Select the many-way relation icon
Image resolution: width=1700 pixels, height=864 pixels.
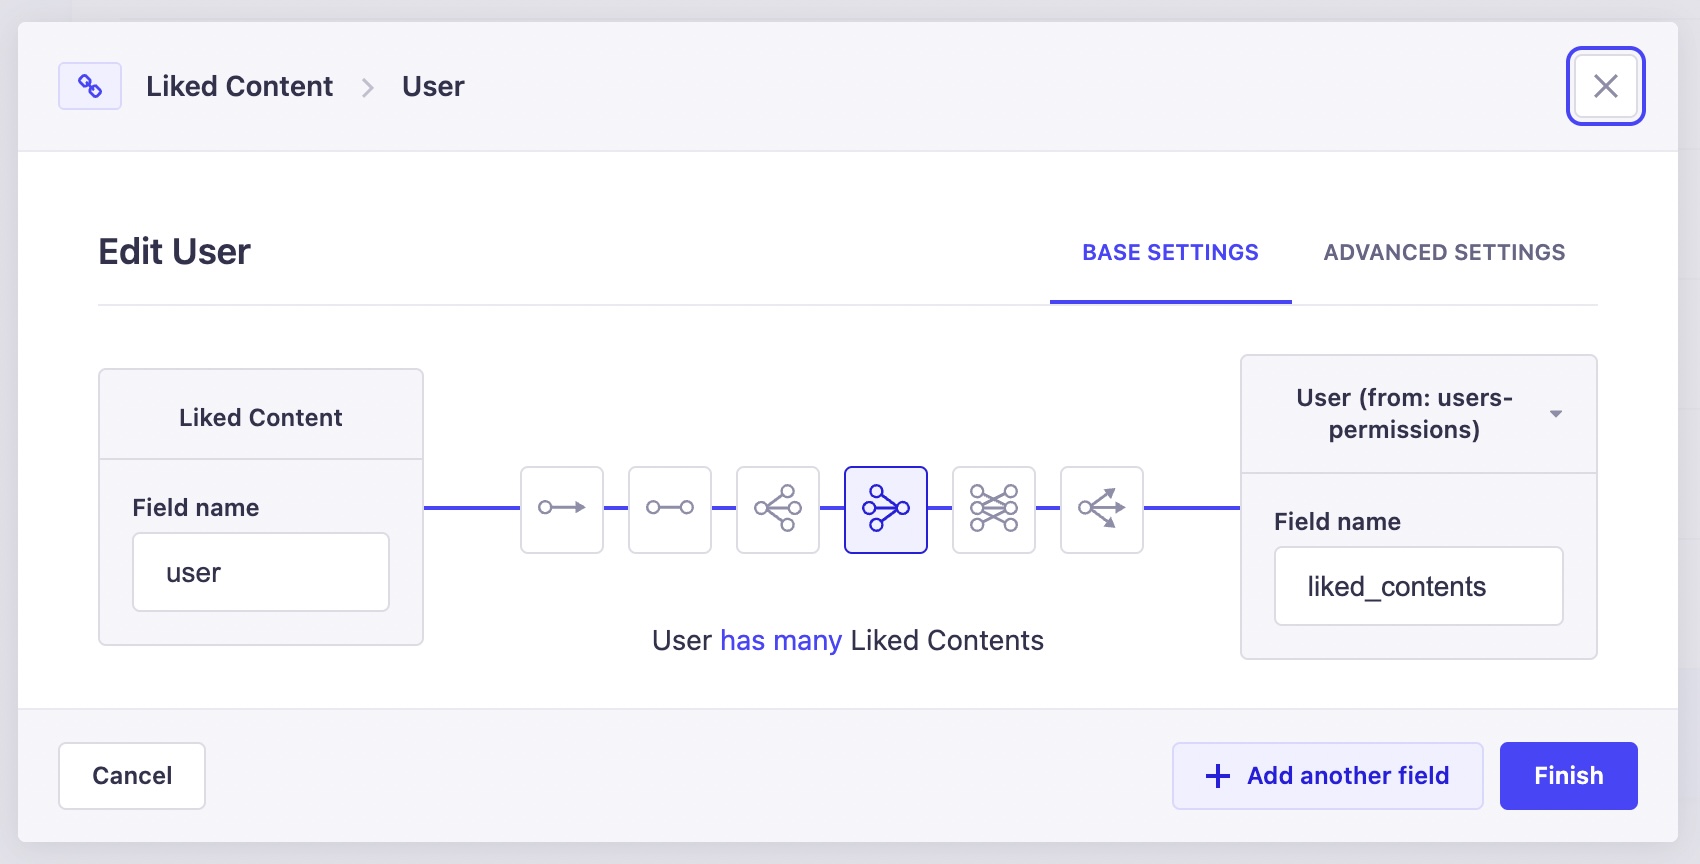point(1101,510)
